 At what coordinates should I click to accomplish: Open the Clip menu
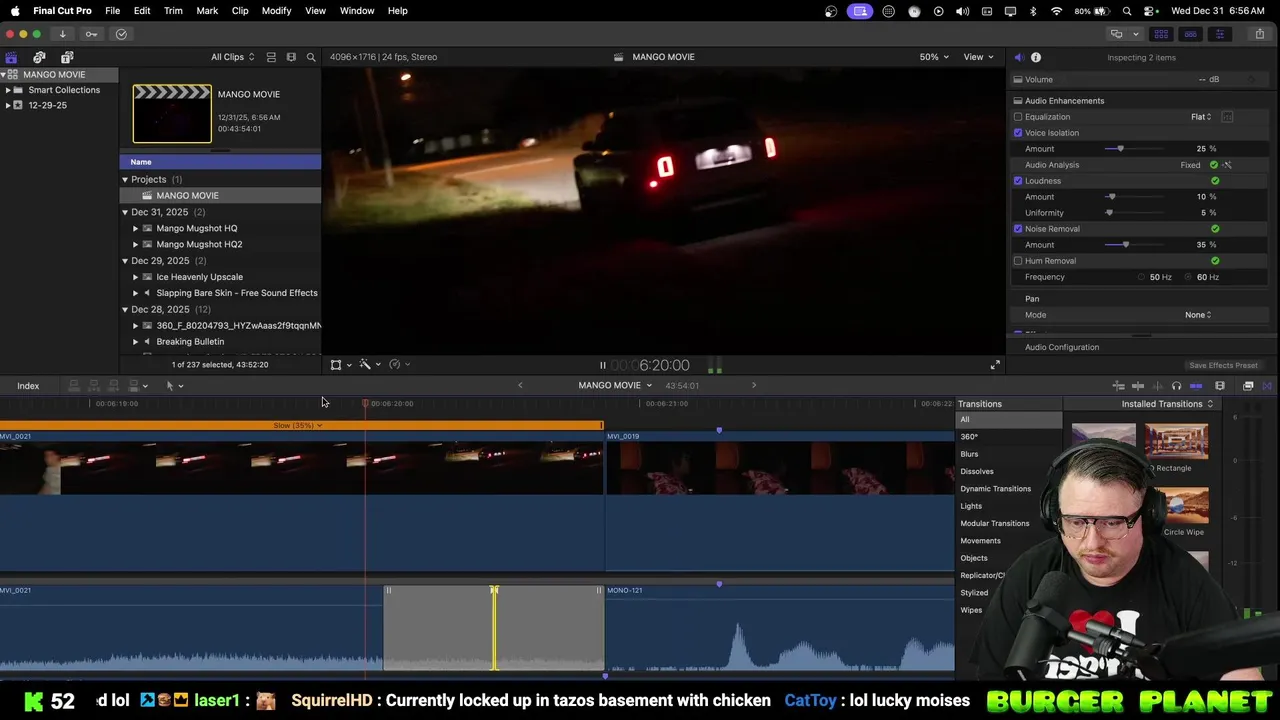click(x=240, y=10)
